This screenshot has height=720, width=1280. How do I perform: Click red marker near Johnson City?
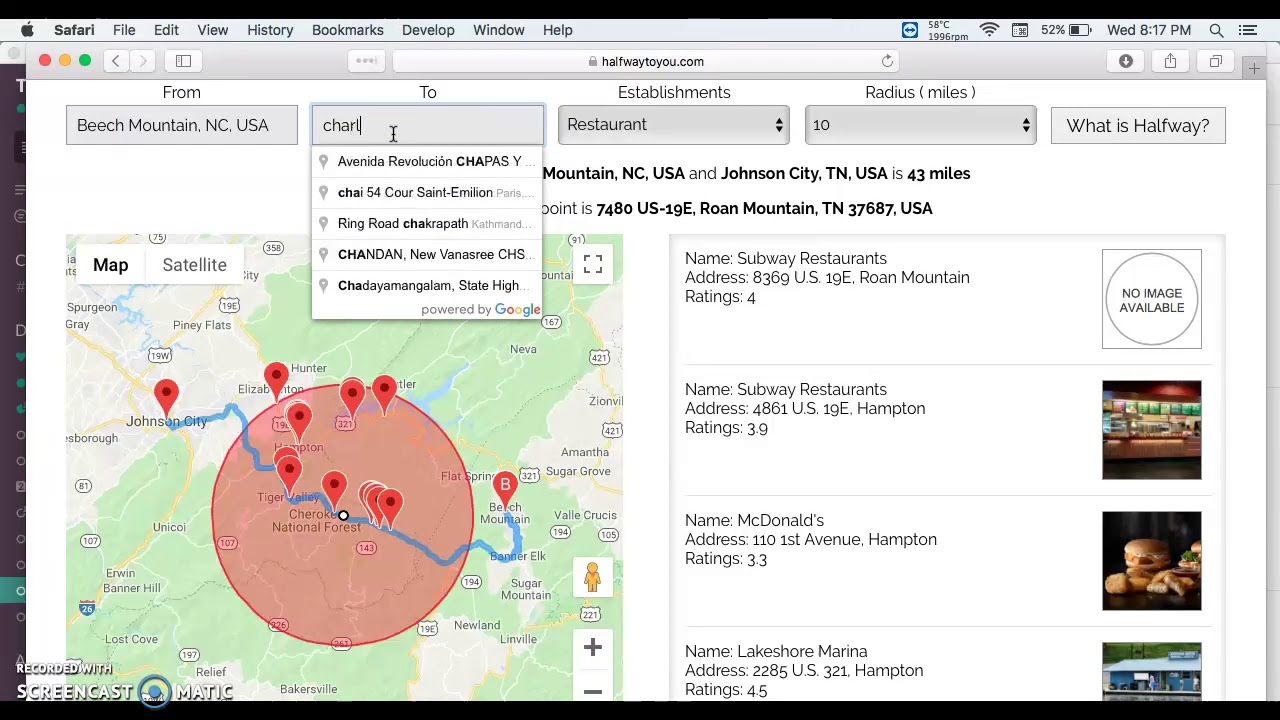166,395
